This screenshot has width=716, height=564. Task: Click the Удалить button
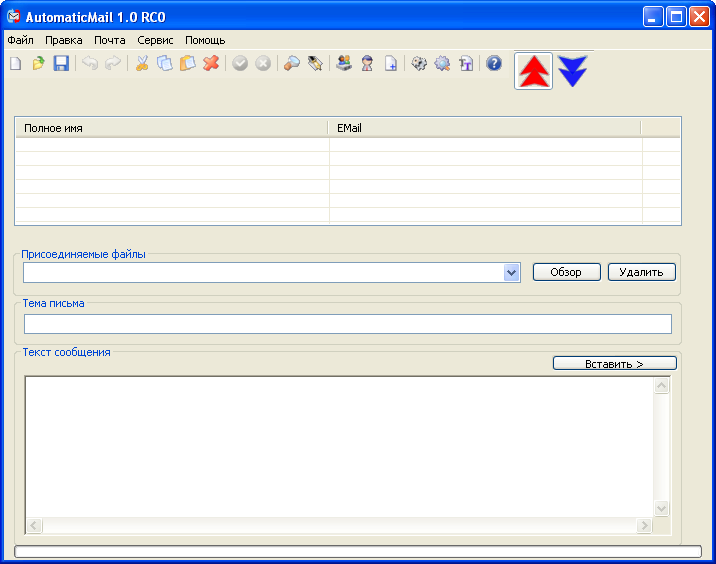641,272
